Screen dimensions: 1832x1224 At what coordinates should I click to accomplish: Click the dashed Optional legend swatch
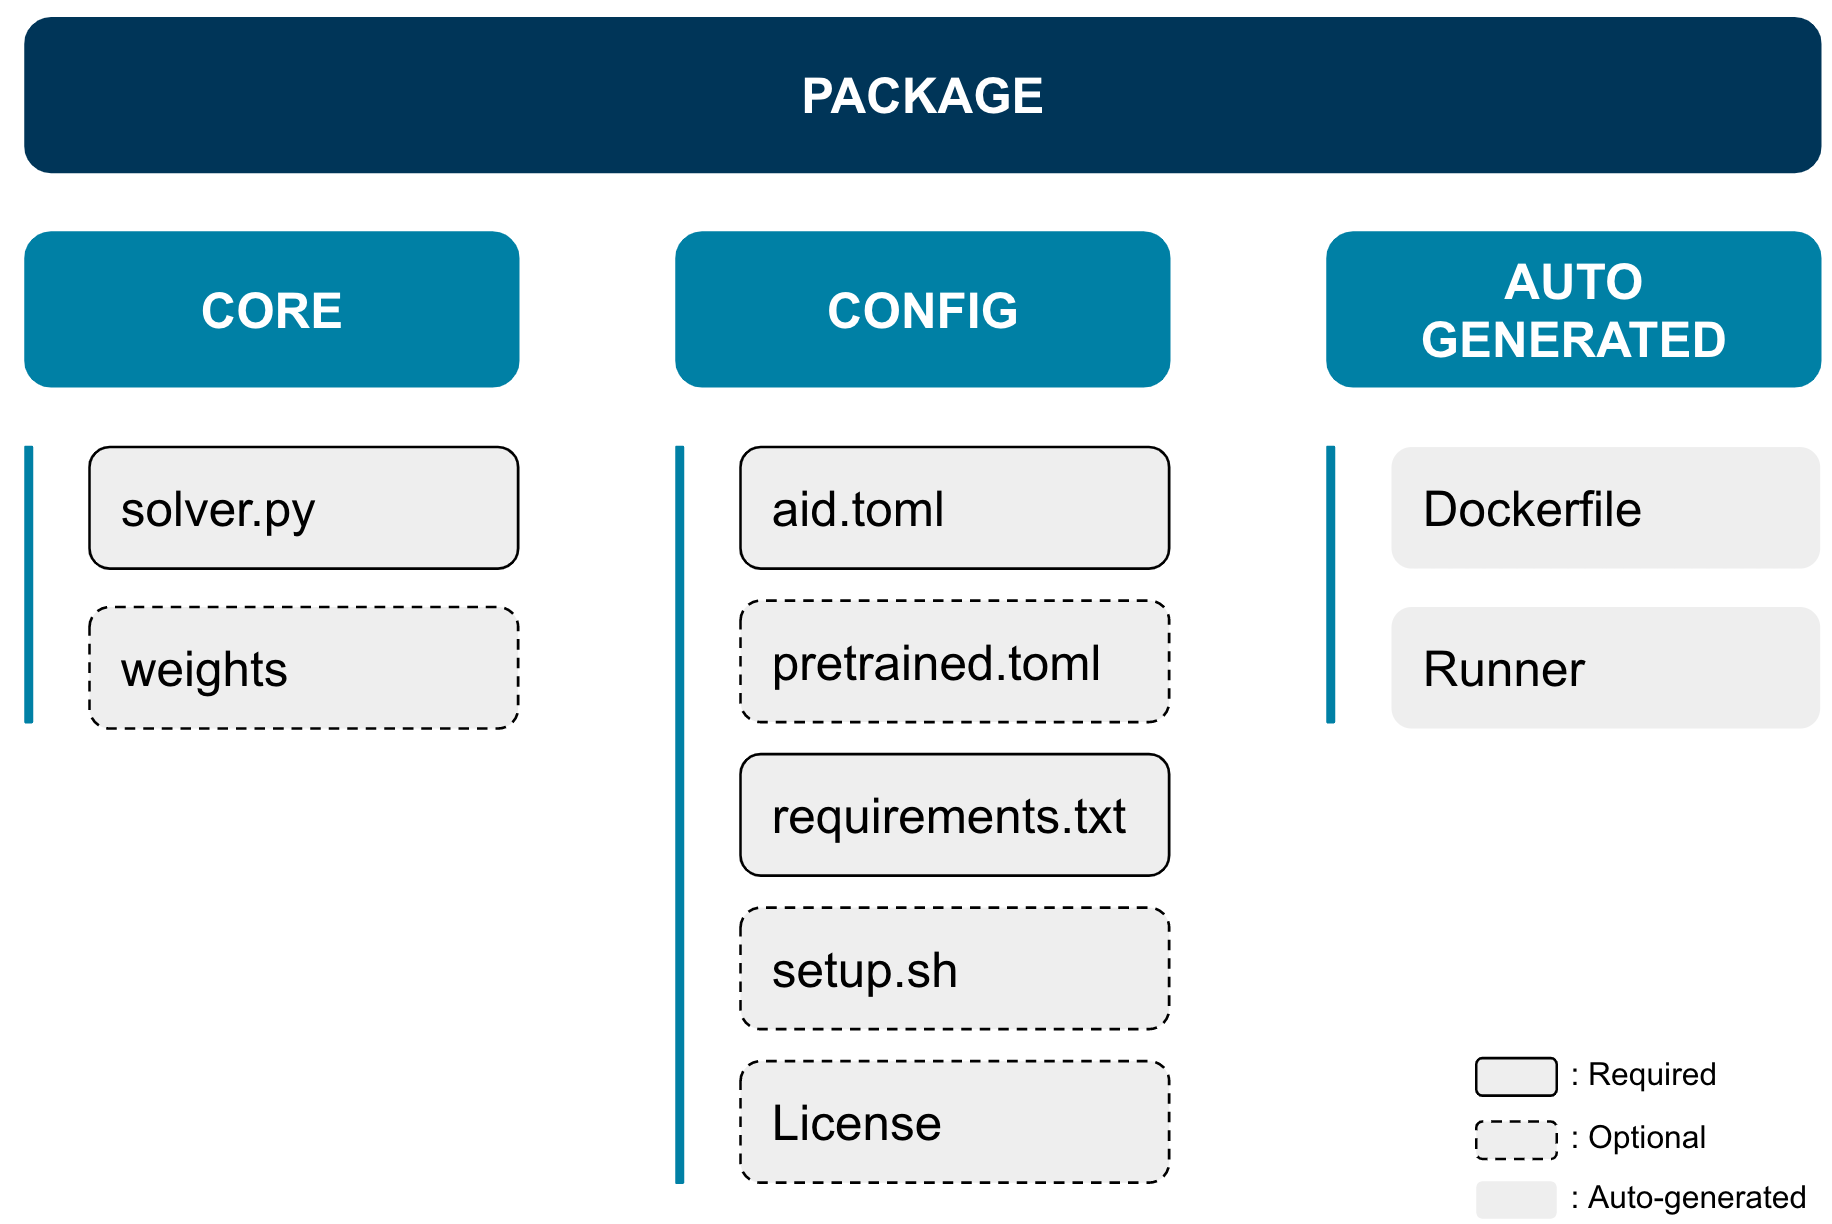click(1516, 1139)
